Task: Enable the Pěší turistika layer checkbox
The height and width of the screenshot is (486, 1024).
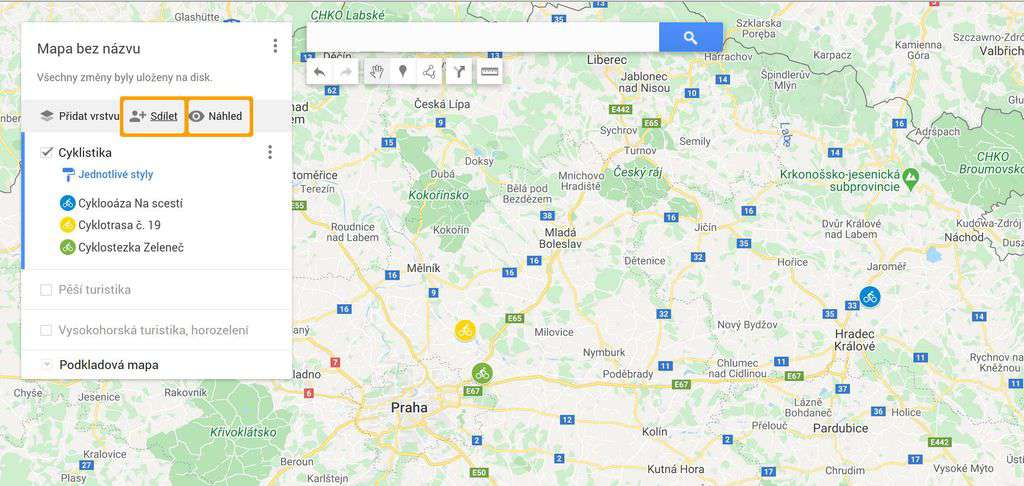Action: (46, 290)
